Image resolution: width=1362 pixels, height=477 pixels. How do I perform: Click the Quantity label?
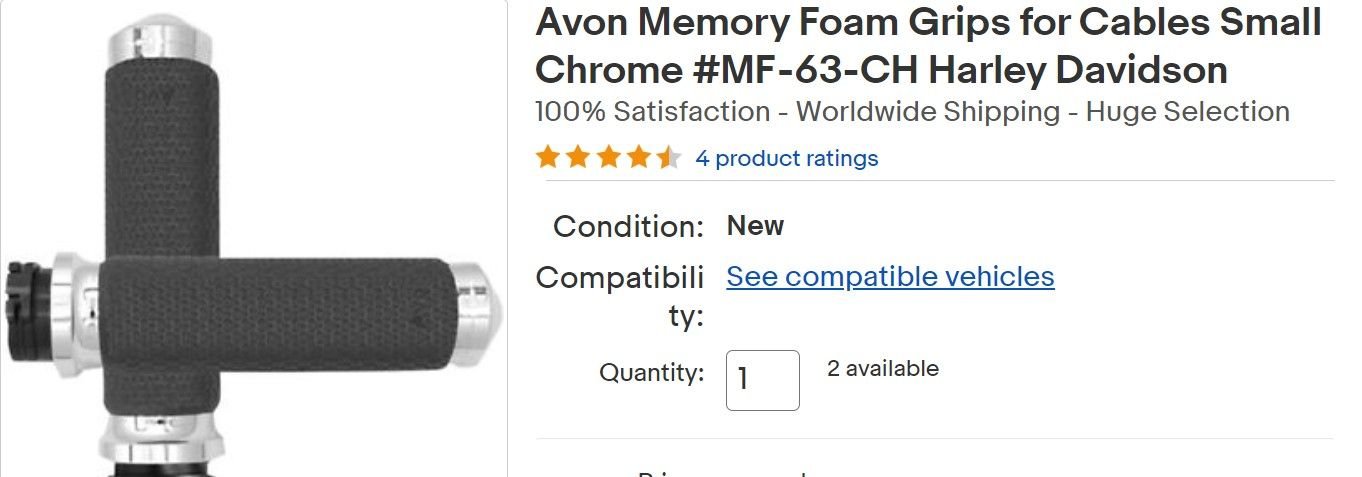pos(651,373)
